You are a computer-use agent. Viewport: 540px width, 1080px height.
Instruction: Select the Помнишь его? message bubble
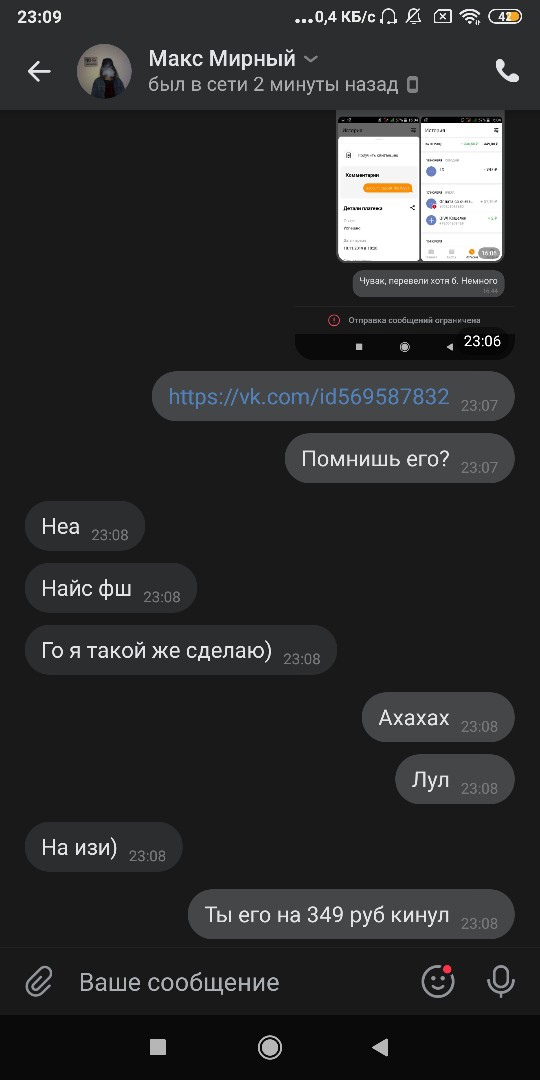click(x=400, y=458)
